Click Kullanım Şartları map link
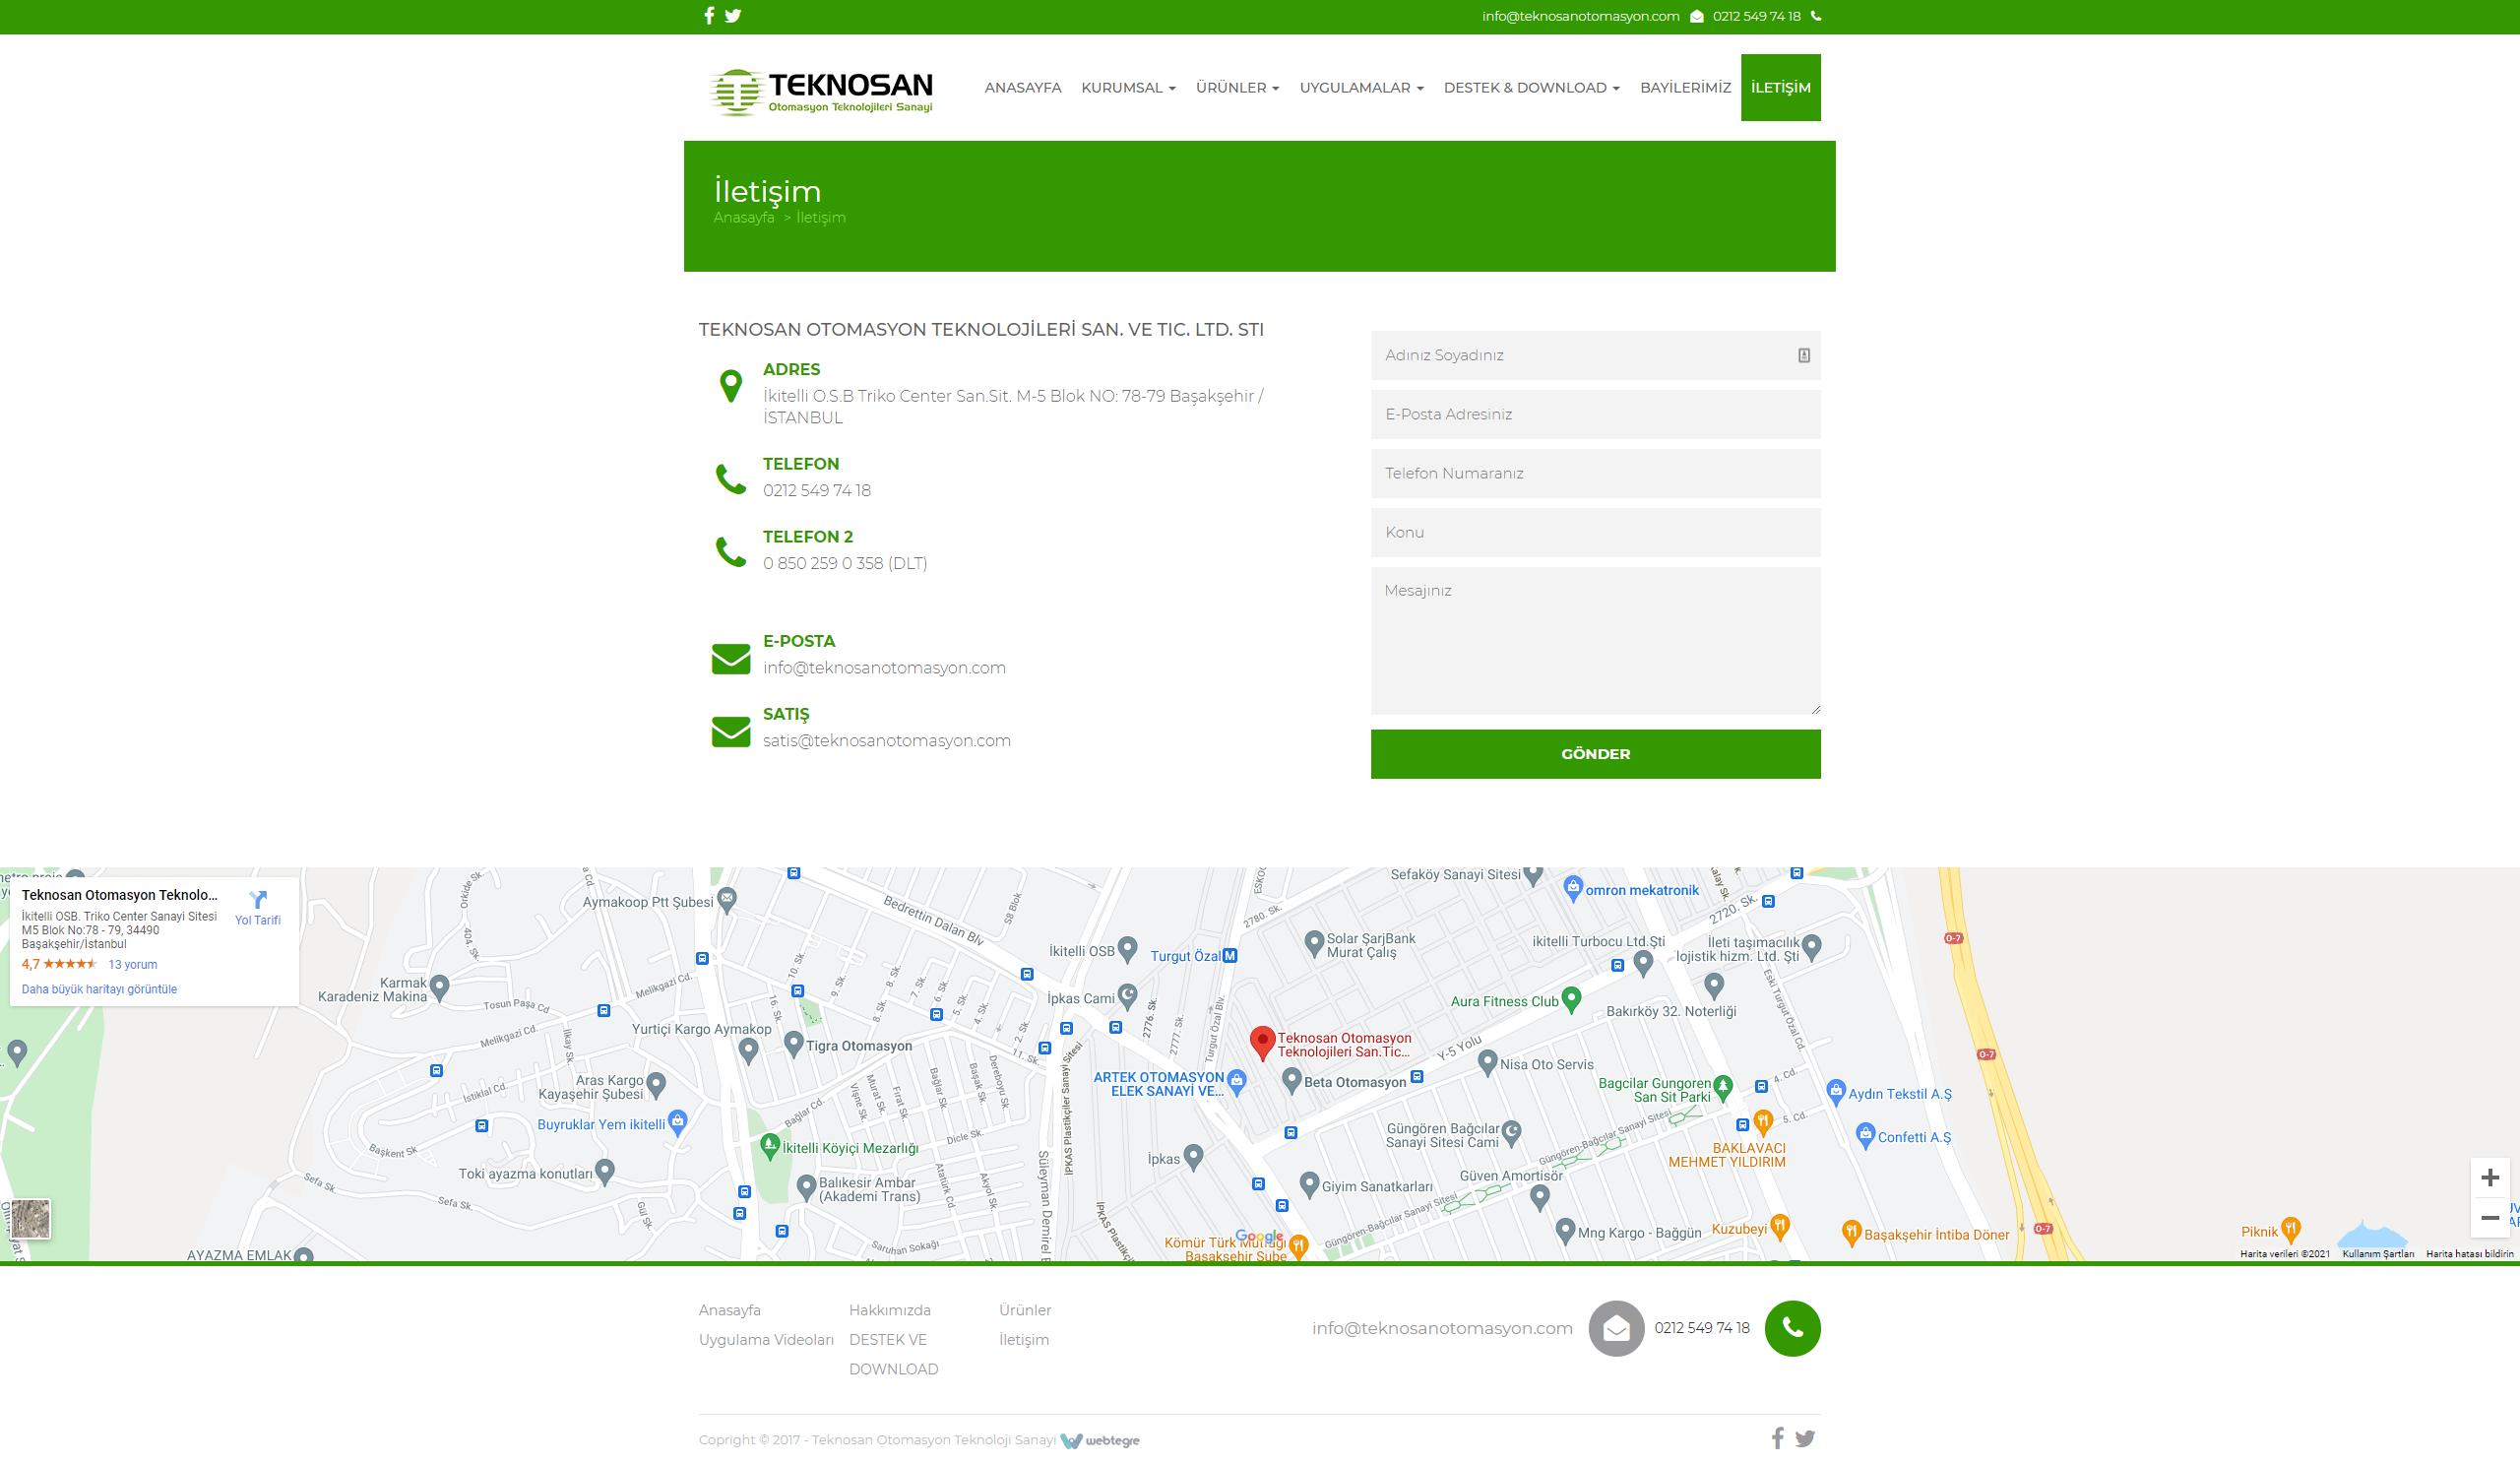Screen dimensions: 2520x1464 [2377, 1253]
